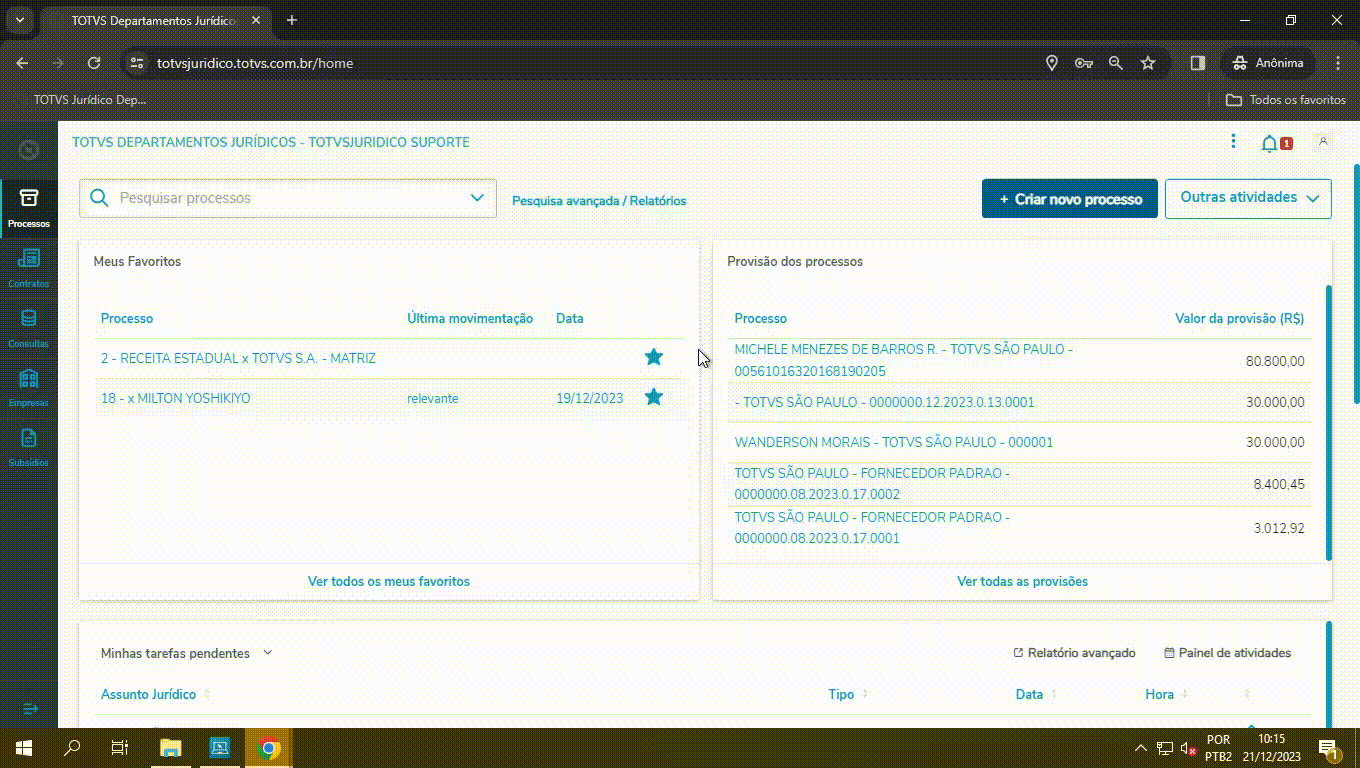Click the location permission icon in address bar
This screenshot has height=768, width=1360.
click(x=1051, y=63)
